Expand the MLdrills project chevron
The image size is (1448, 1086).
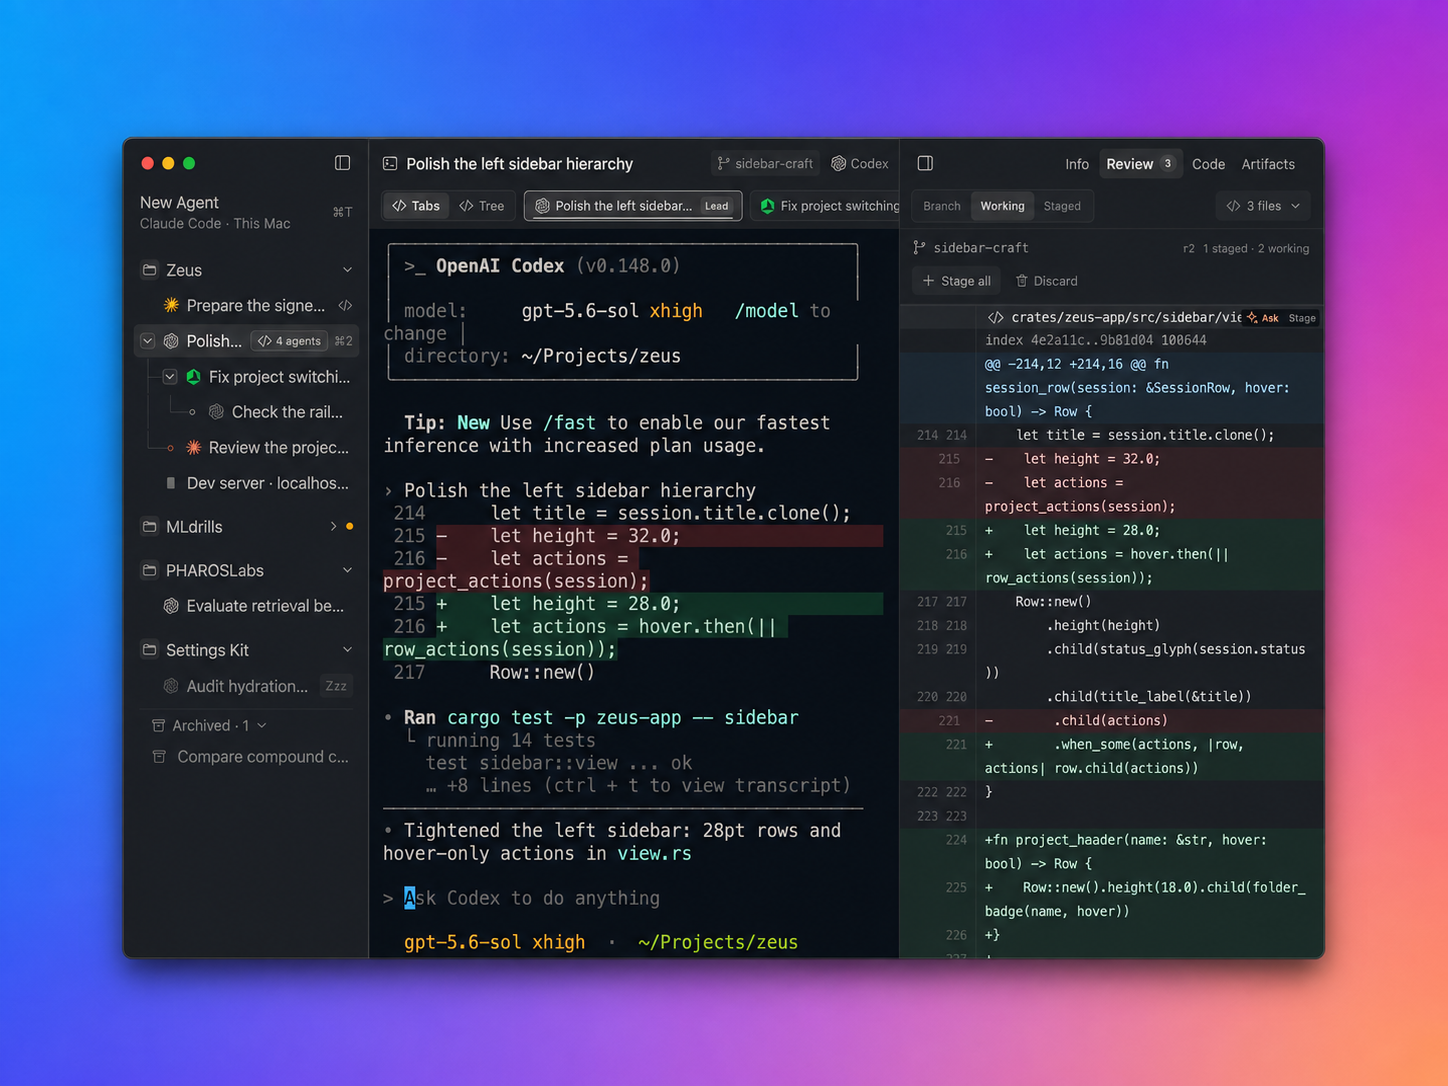[333, 526]
